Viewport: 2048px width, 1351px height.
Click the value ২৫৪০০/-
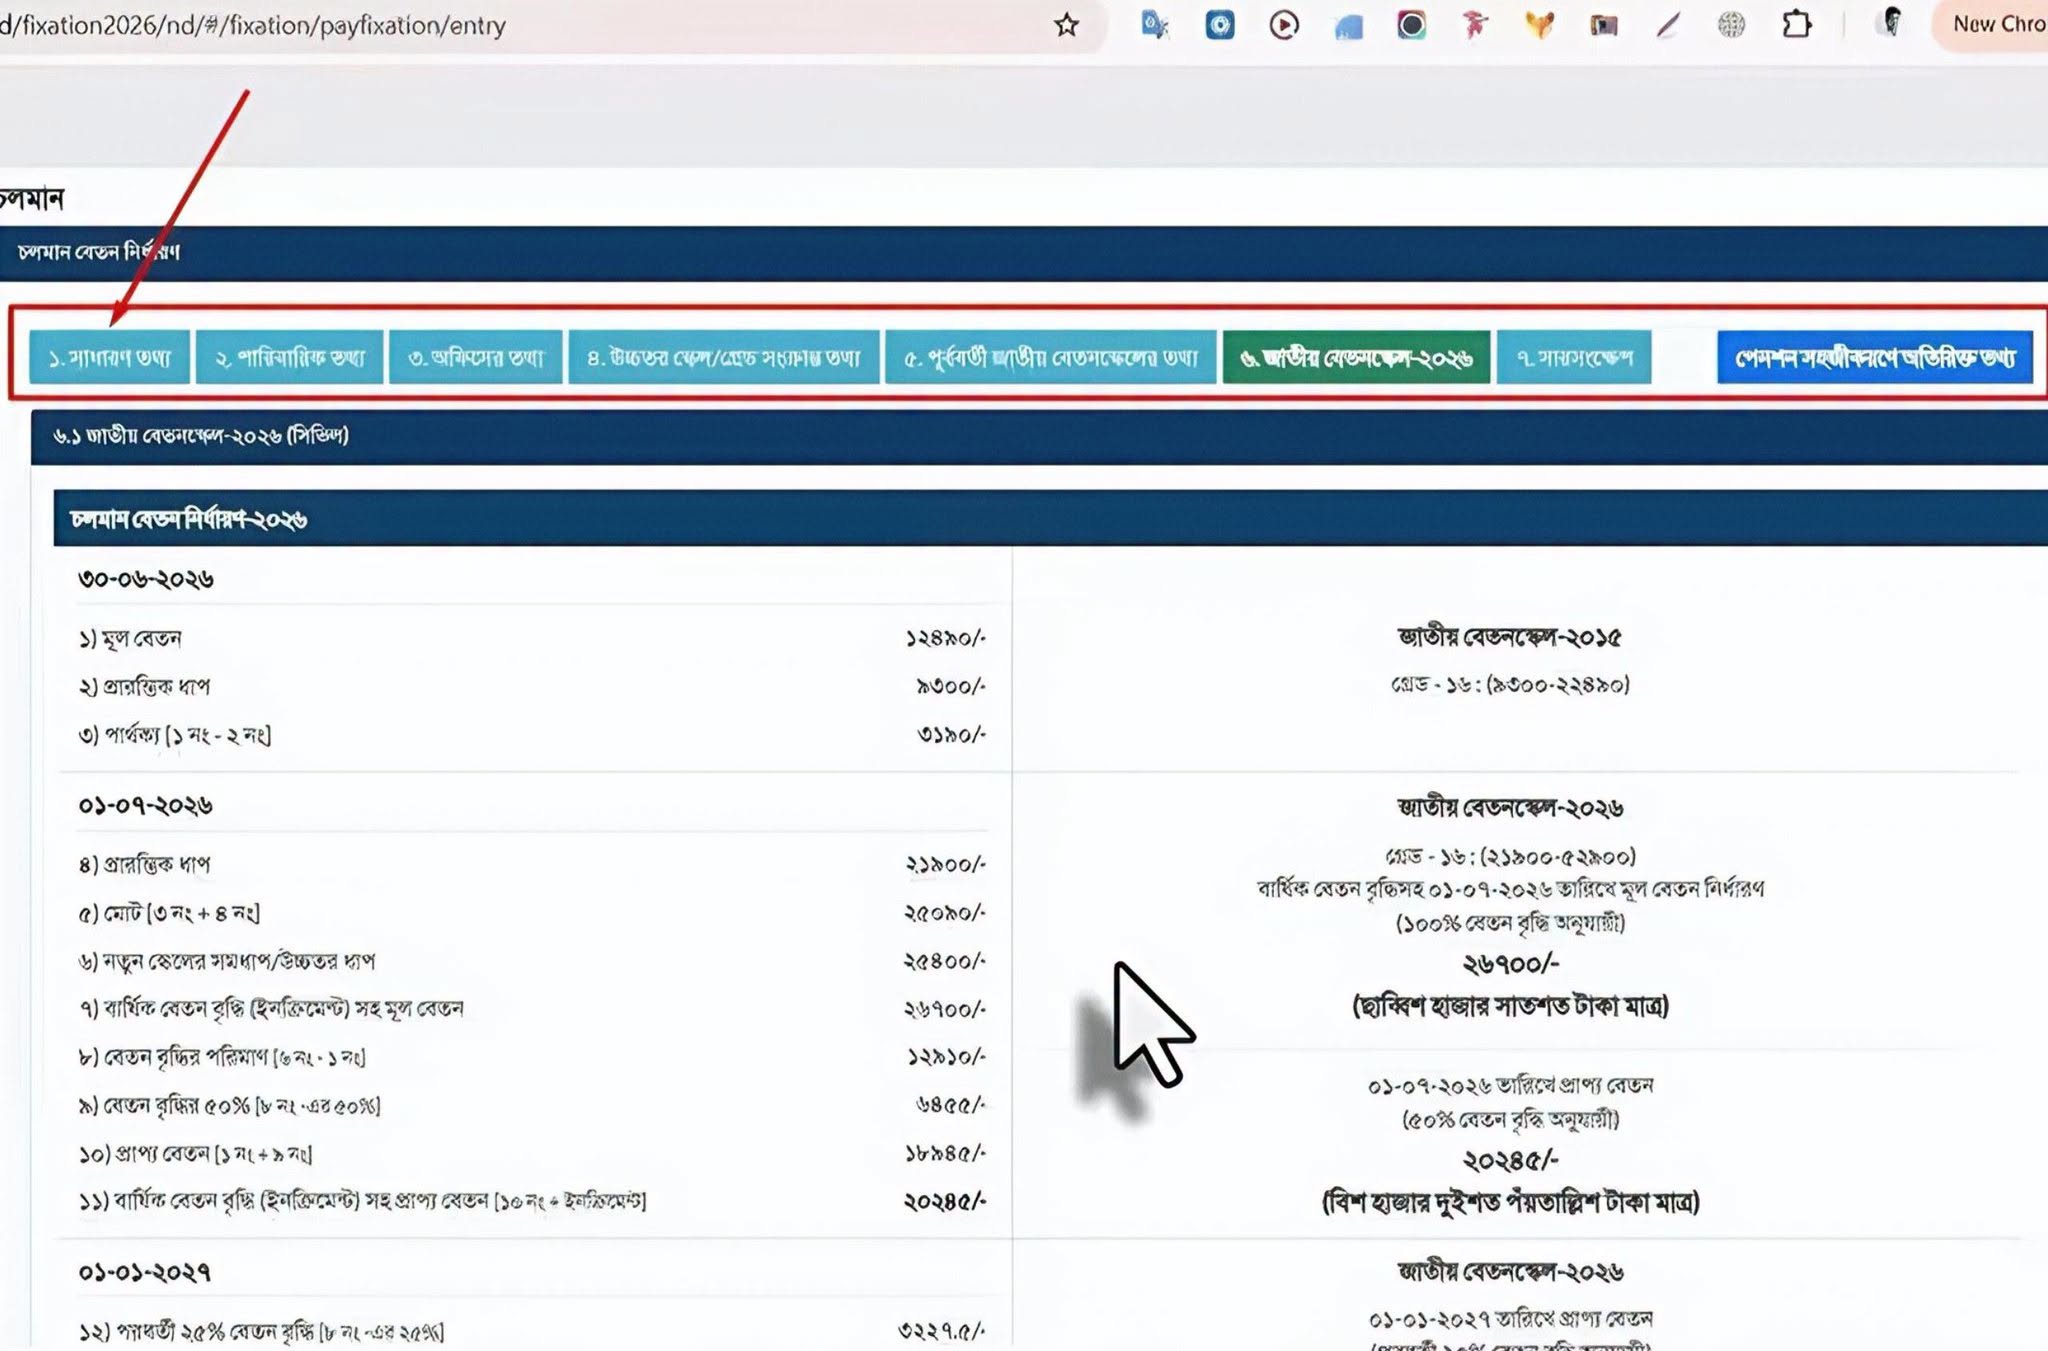coord(945,961)
